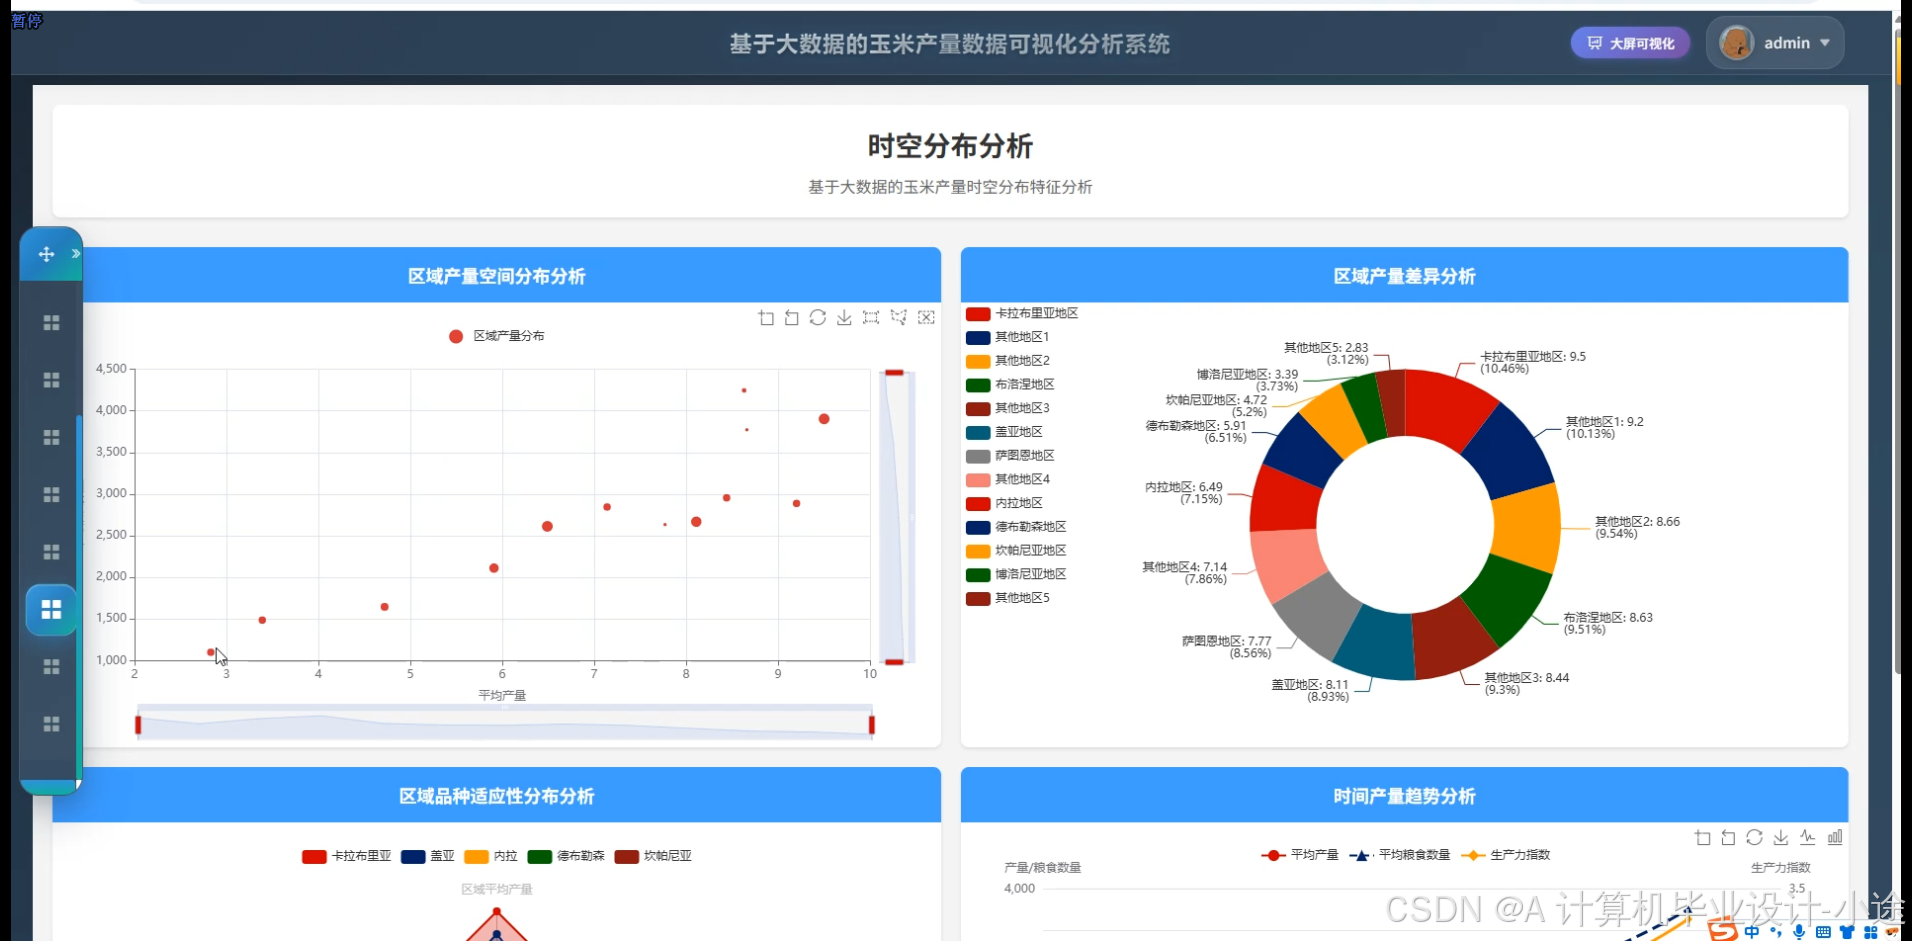This screenshot has height=941, width=1912.
Task: Toggle 萨图恩地区 pie legend item
Action: point(1010,456)
